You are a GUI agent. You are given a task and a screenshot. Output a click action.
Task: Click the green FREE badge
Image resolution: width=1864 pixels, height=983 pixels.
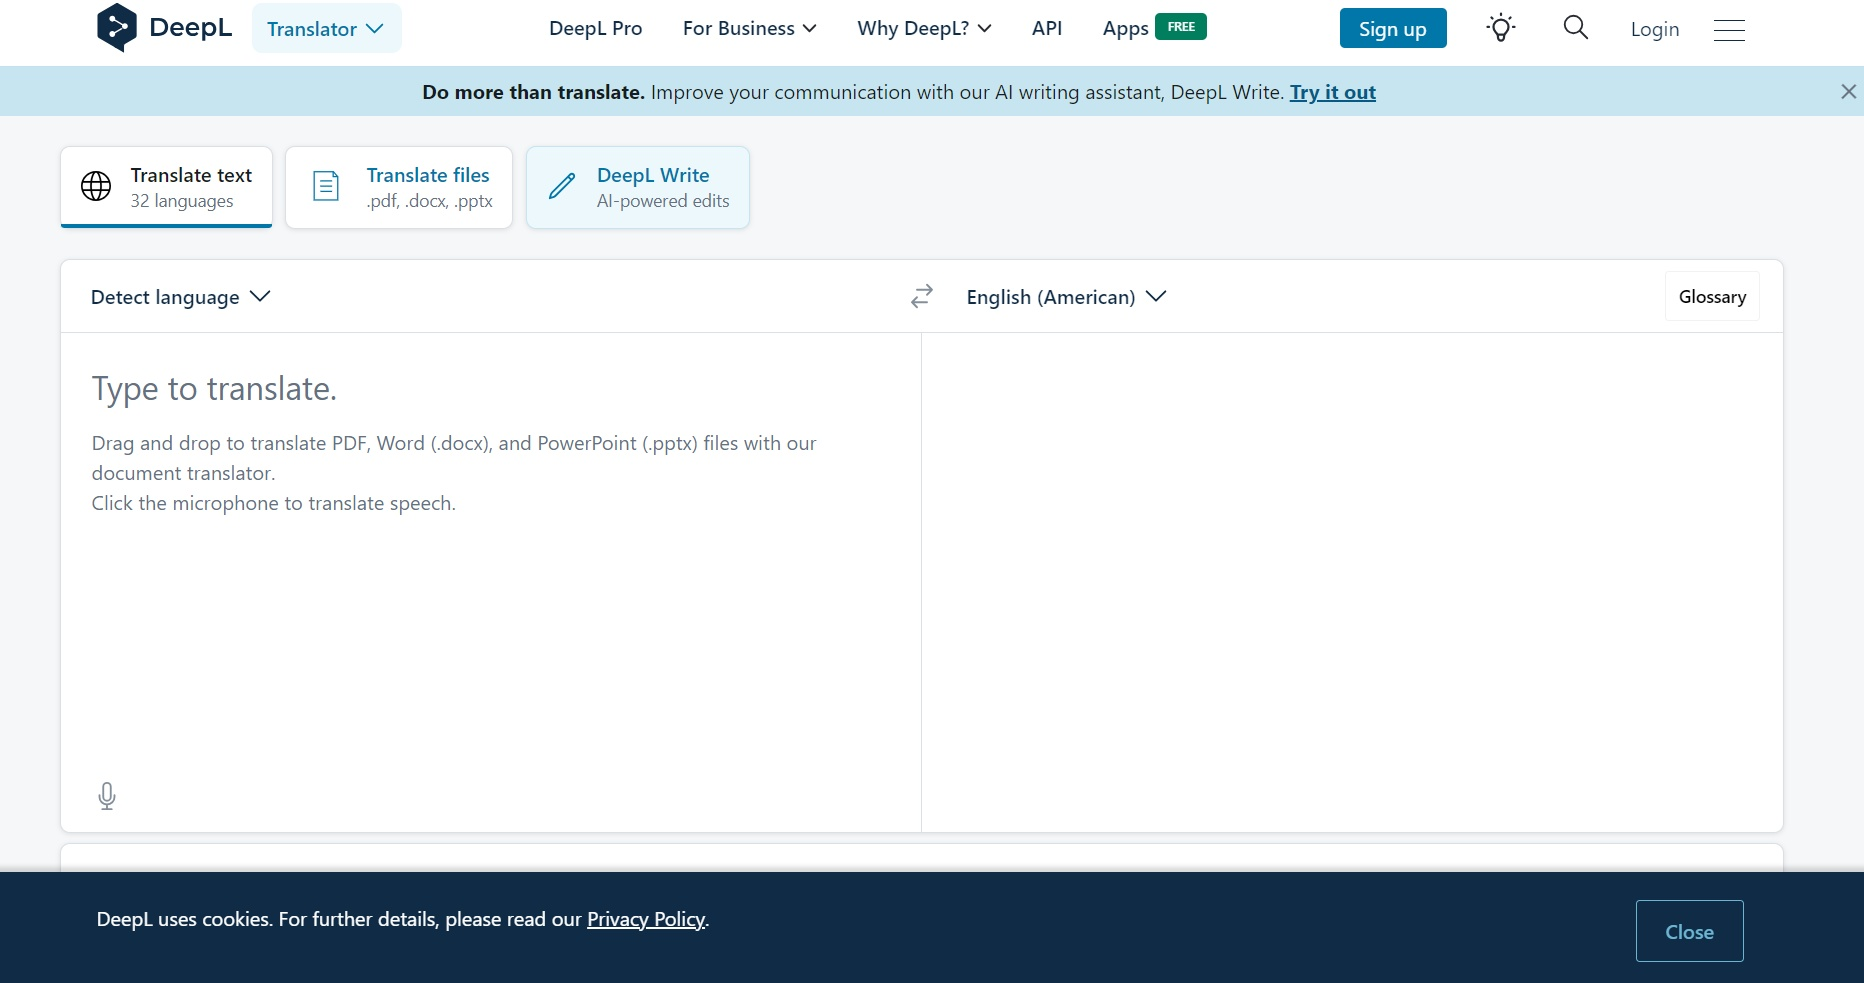point(1181,27)
